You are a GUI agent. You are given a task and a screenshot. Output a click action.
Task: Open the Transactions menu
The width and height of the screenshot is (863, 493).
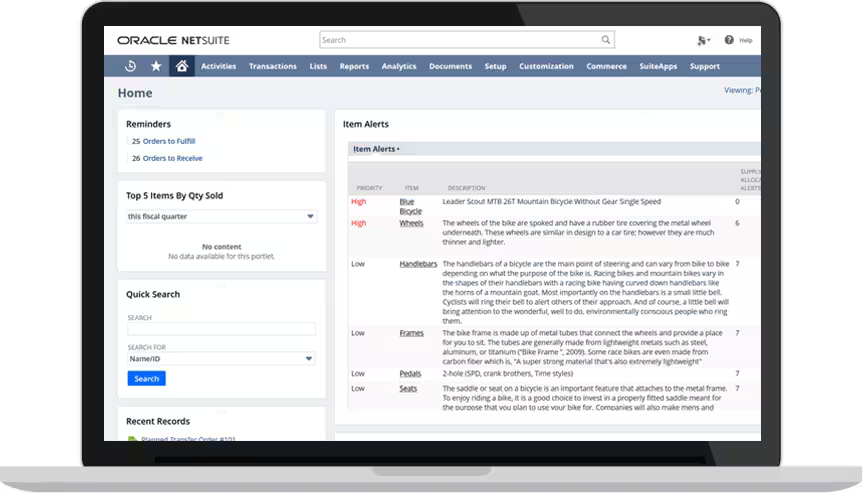(272, 66)
